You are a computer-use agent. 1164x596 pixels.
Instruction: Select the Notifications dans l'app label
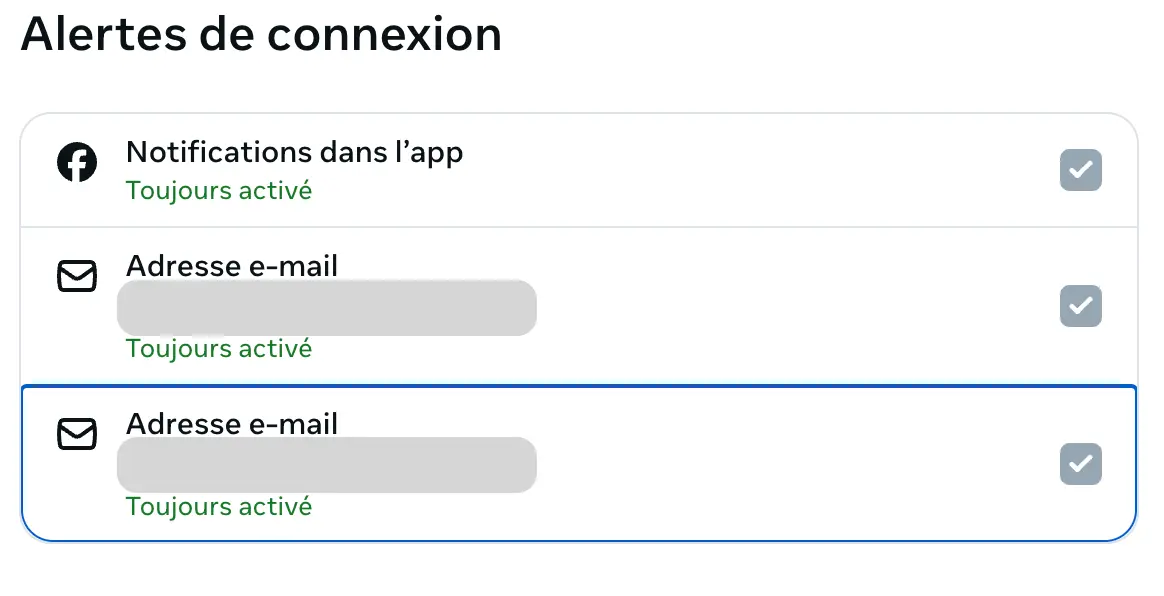[294, 152]
